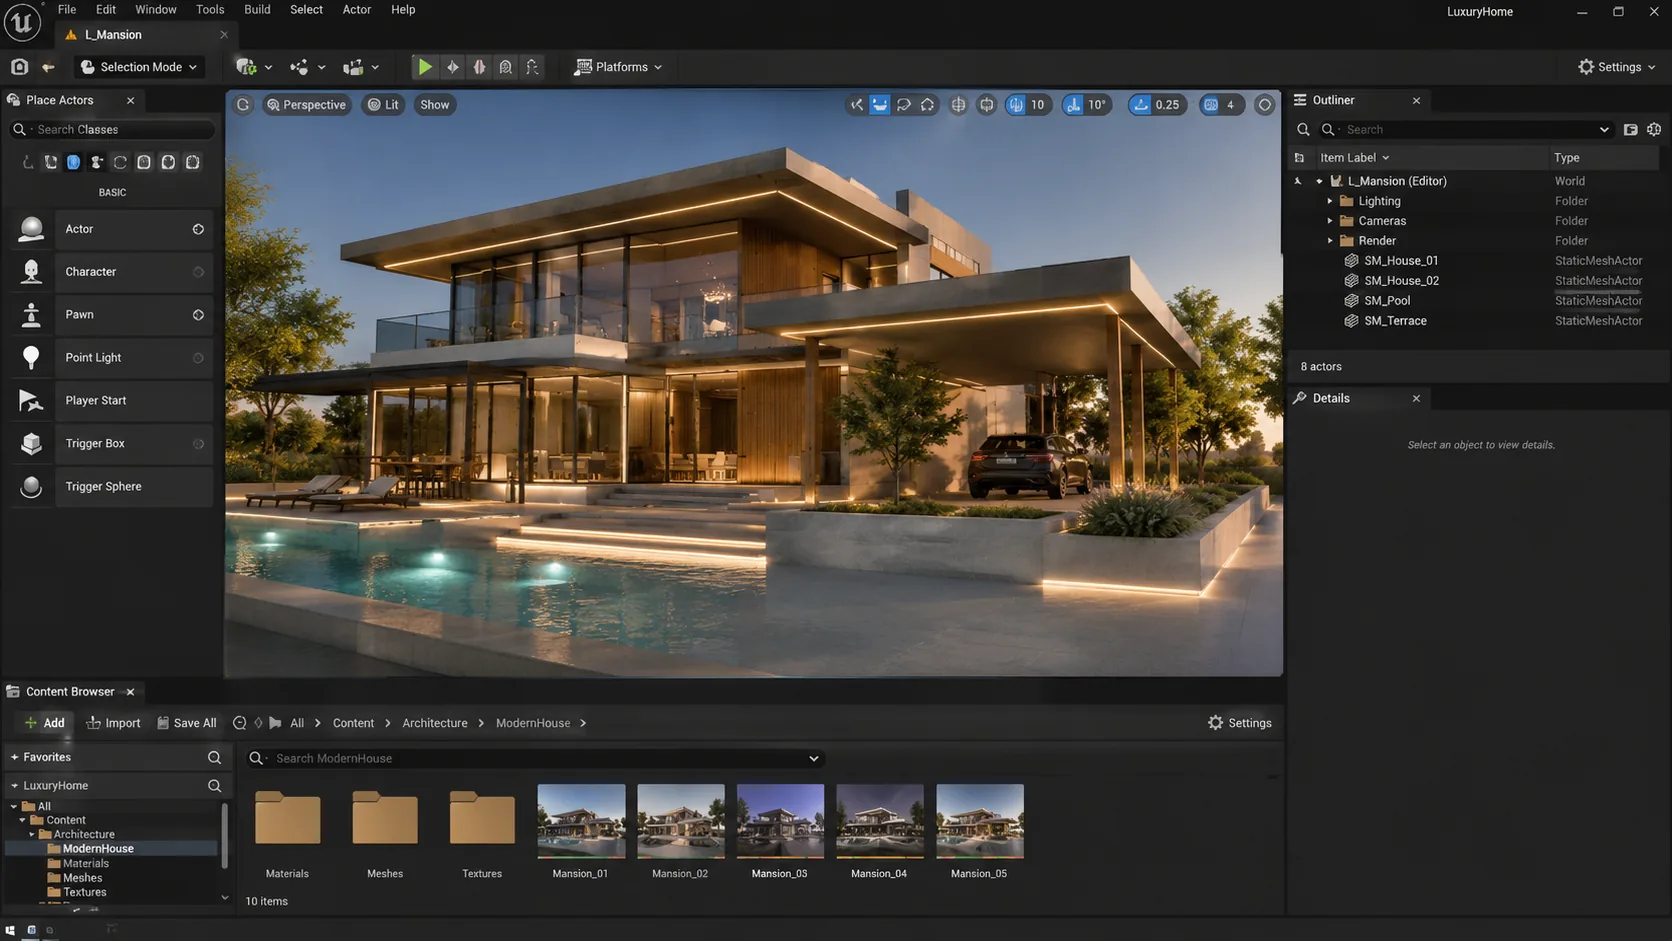Click the save icon in main toolbar

coord(19,67)
